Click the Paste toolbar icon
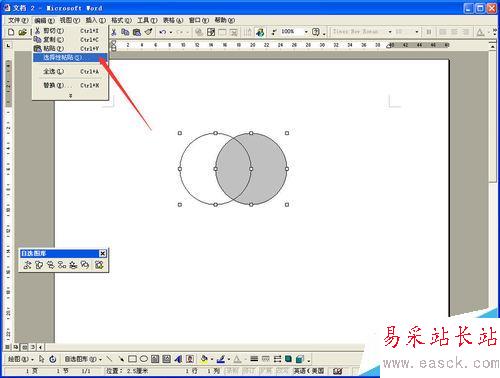This screenshot has width=500, height=378. tap(137, 32)
